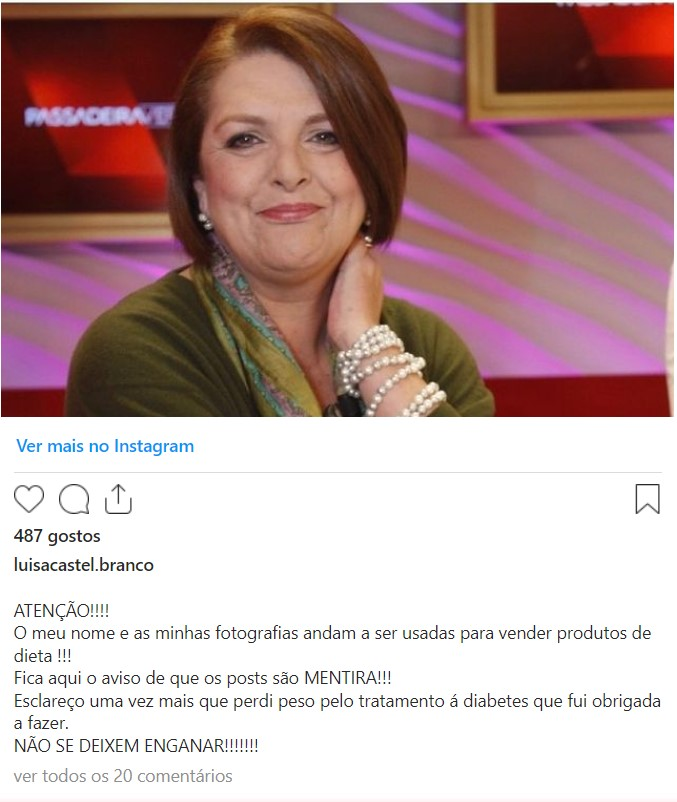The width and height of the screenshot is (677, 802).
Task: Open the 'Ver mais no Instagram' link
Action: click(105, 446)
